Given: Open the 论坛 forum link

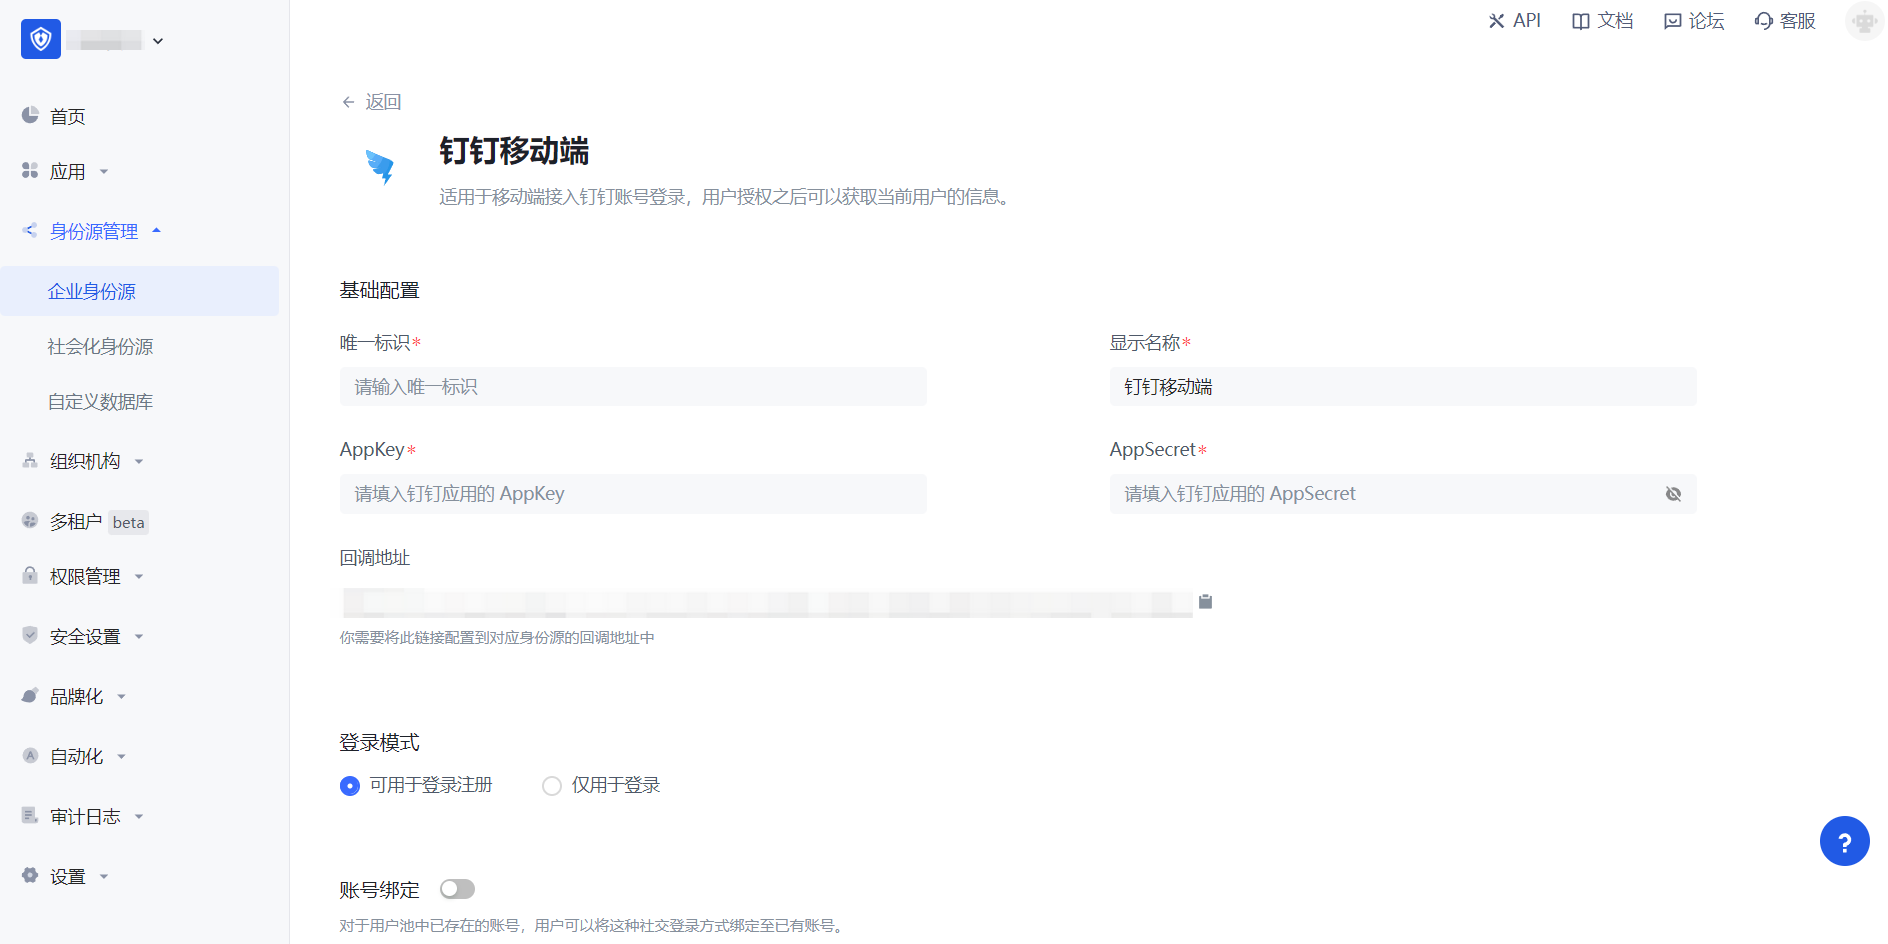Looking at the screenshot, I should tap(1694, 21).
